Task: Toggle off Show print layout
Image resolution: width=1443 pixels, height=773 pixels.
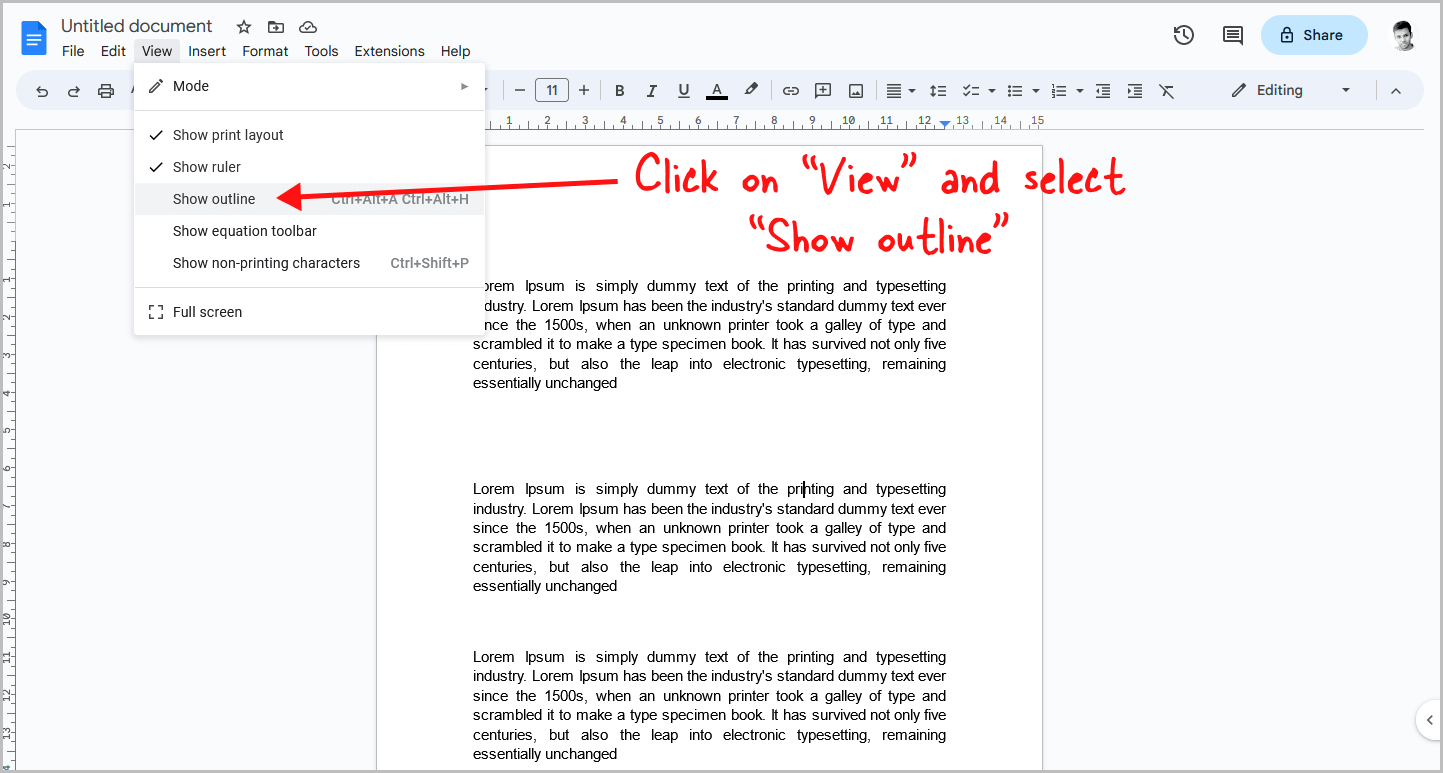Action: 228,134
